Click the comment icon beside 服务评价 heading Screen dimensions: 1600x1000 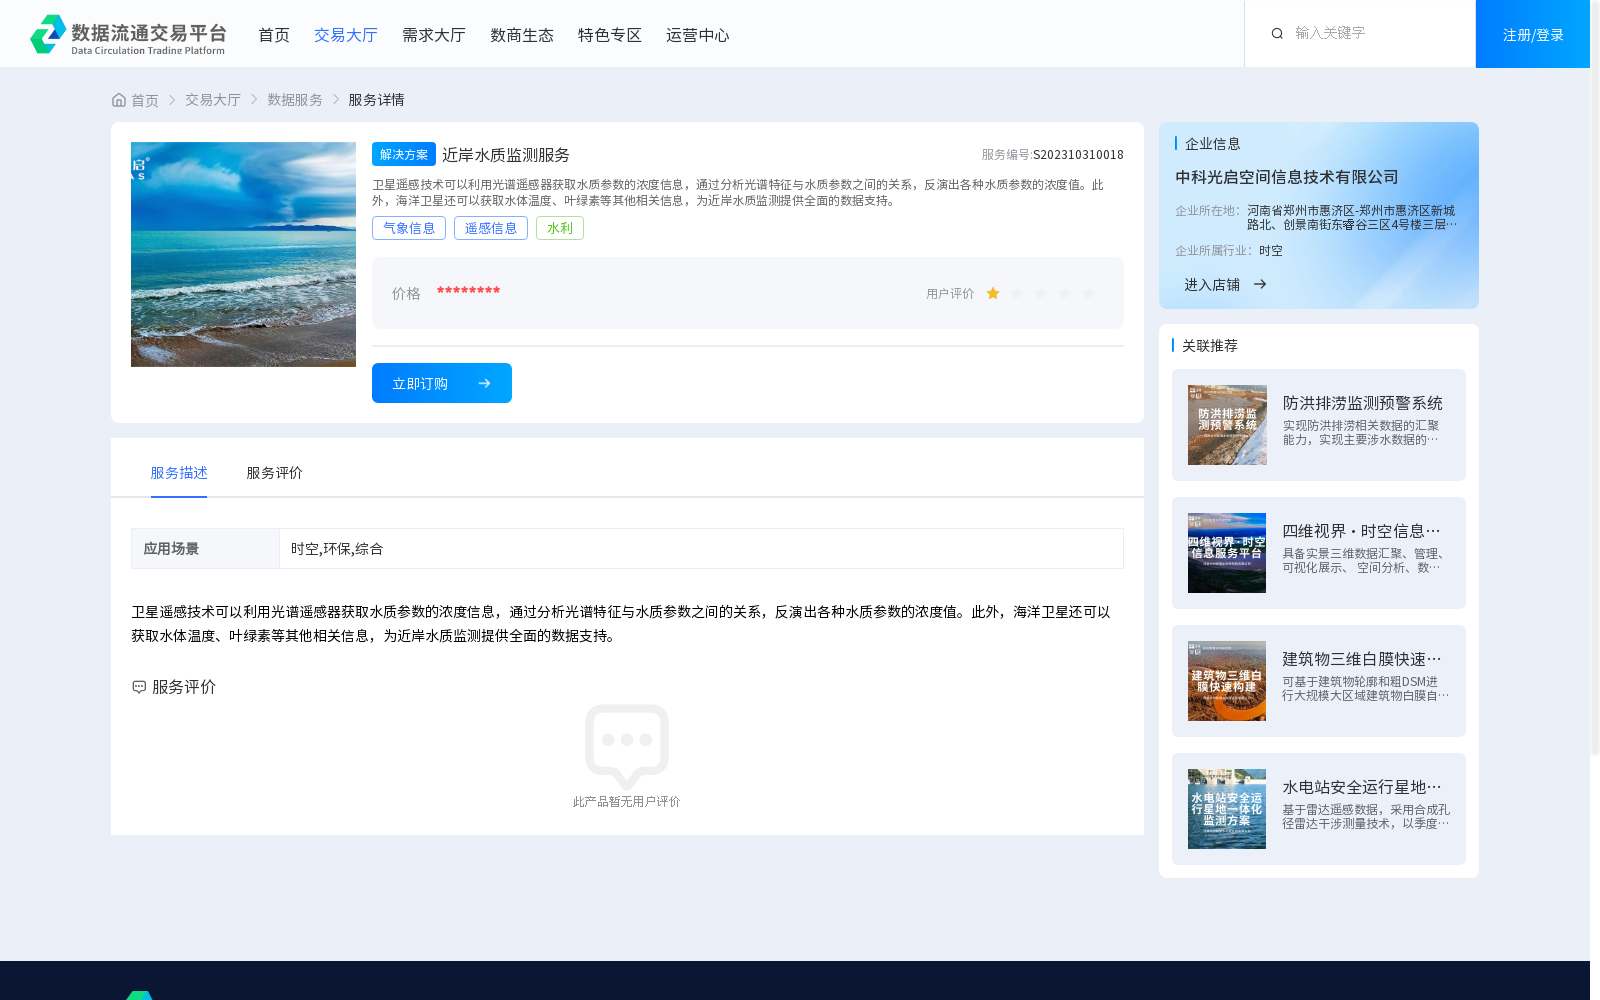click(139, 687)
